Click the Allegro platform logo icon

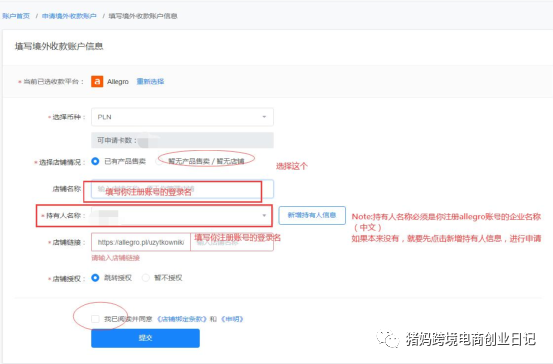97,81
